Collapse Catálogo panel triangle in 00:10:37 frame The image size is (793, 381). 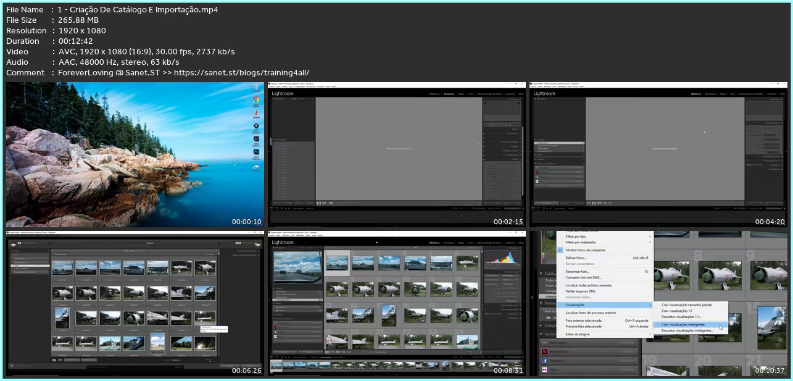click(541, 273)
